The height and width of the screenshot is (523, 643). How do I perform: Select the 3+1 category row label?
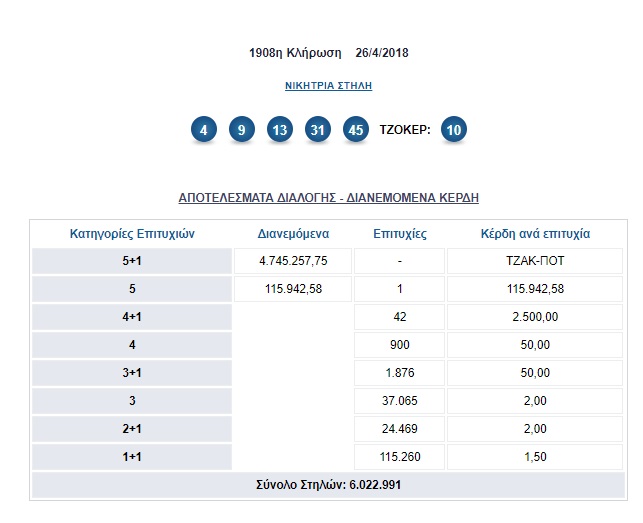[x=132, y=372]
